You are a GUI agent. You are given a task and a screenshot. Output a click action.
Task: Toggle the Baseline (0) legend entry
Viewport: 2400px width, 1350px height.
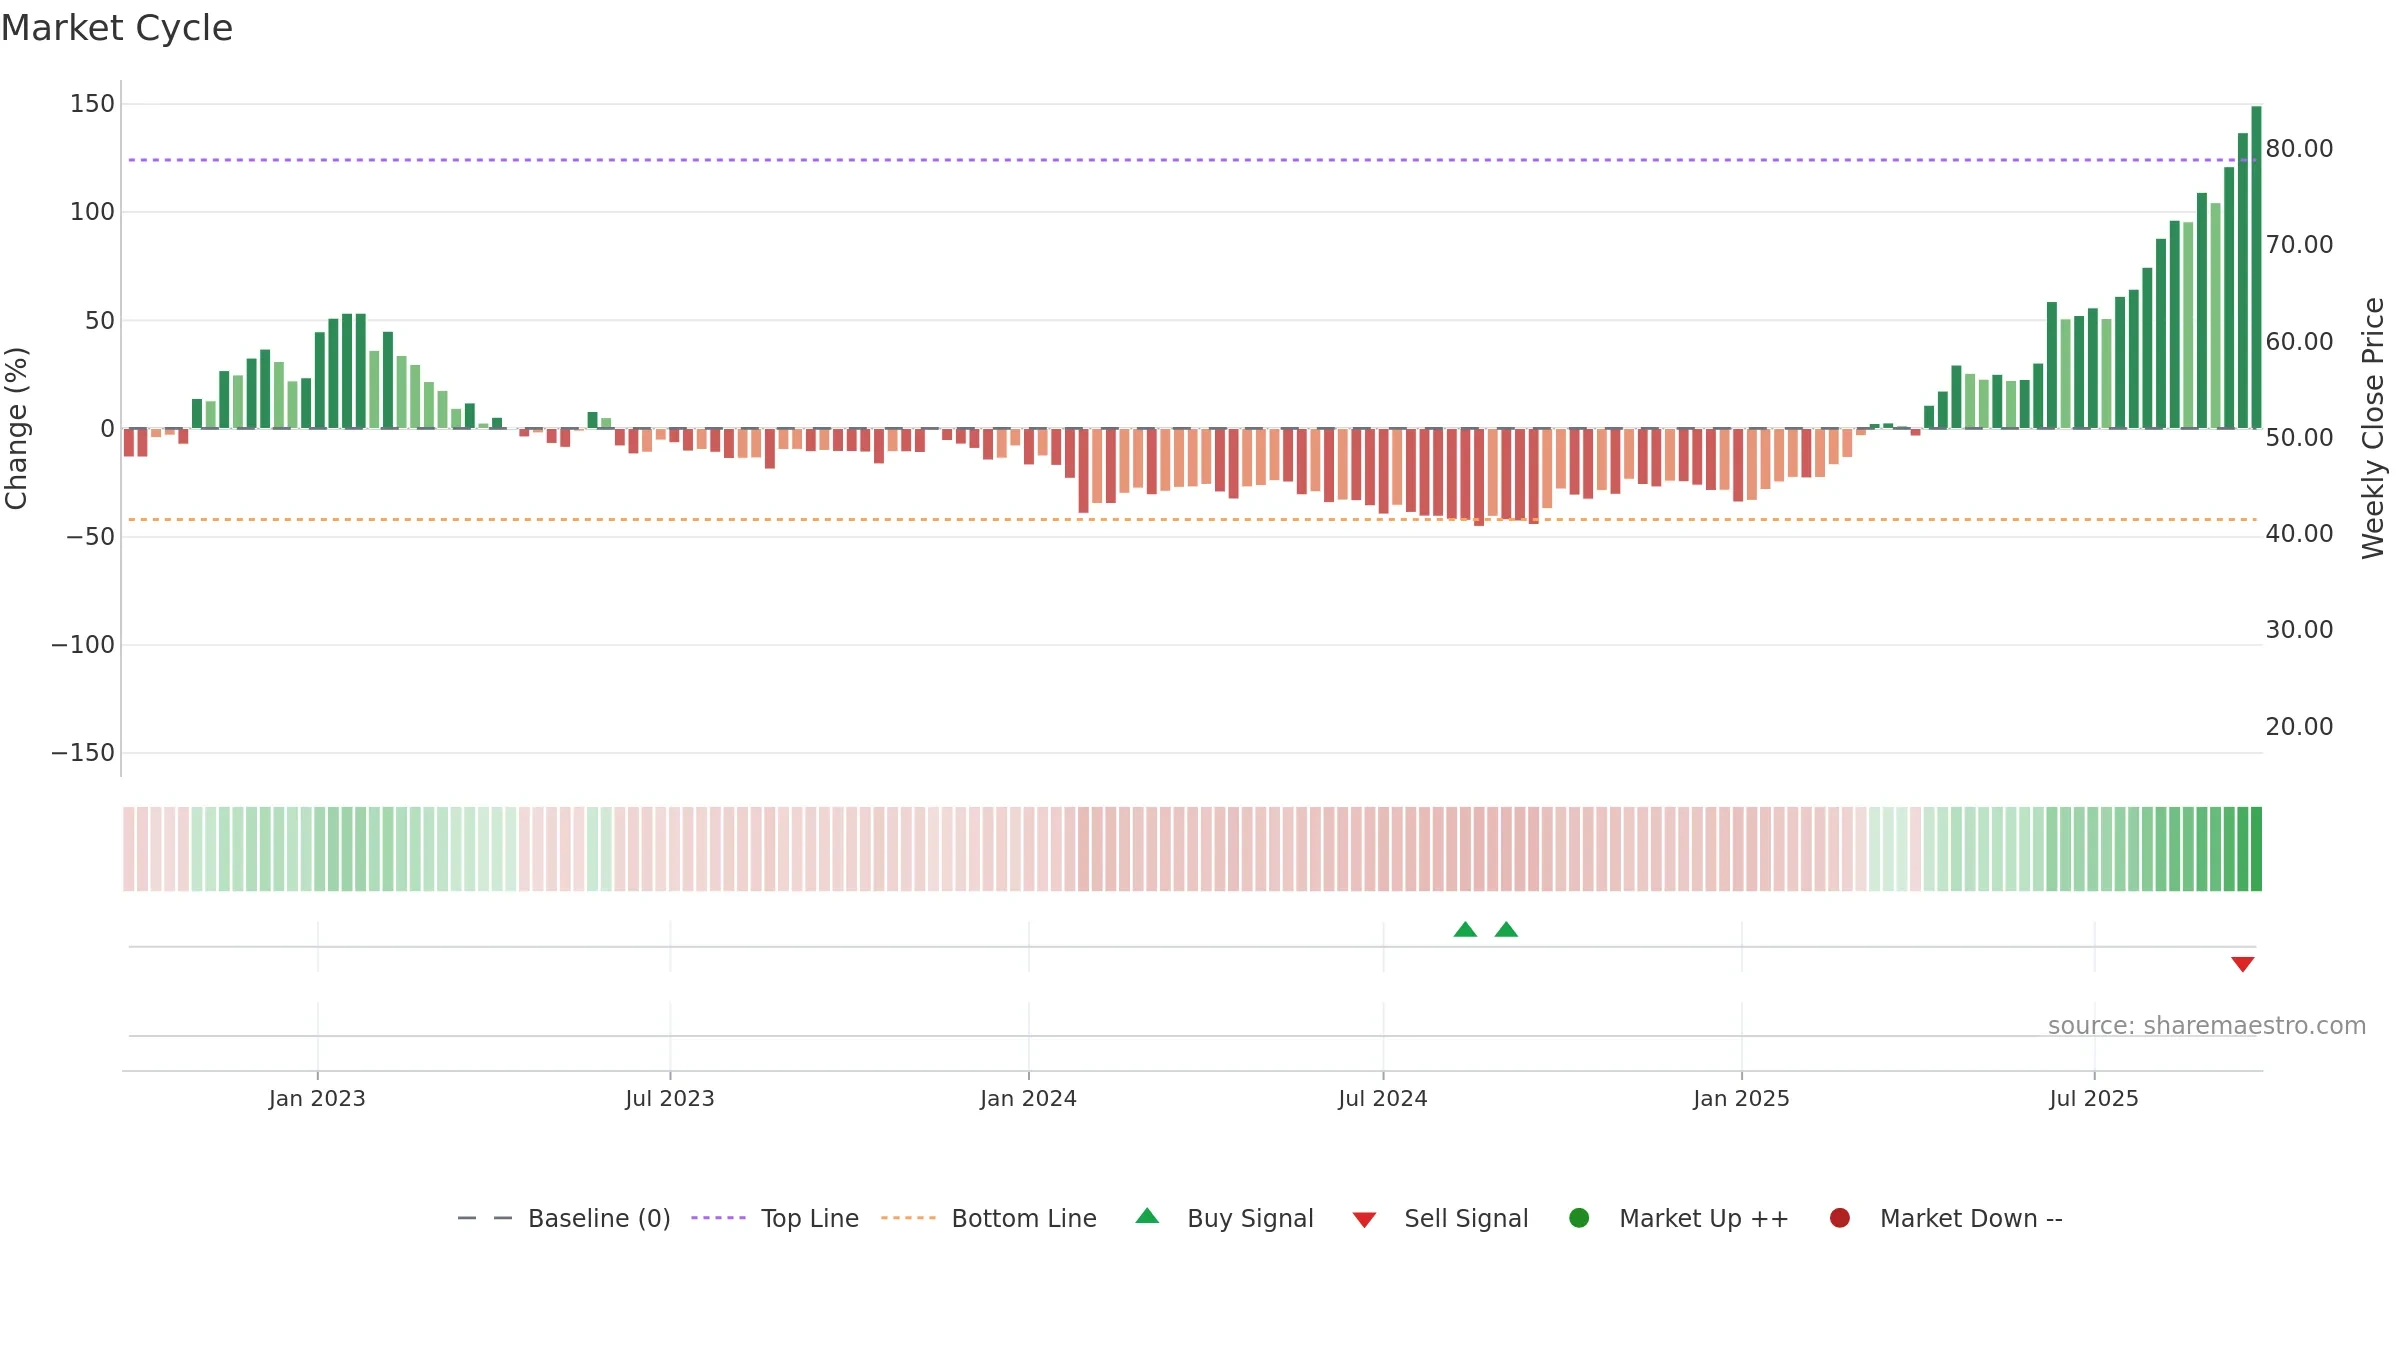pos(563,1218)
